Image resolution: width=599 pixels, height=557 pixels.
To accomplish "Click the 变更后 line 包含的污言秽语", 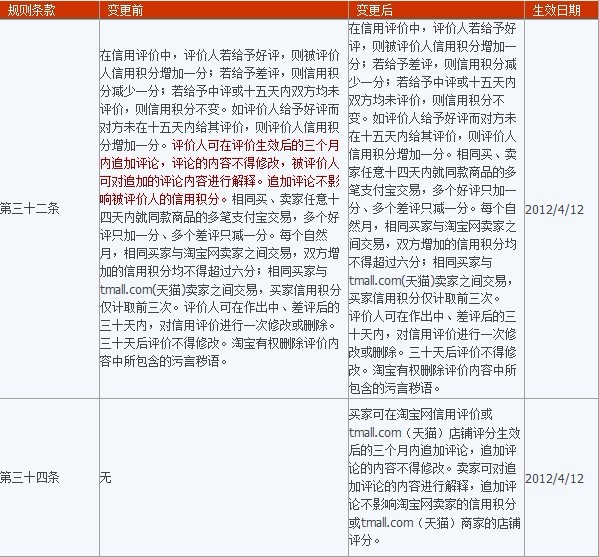I will click(395, 388).
